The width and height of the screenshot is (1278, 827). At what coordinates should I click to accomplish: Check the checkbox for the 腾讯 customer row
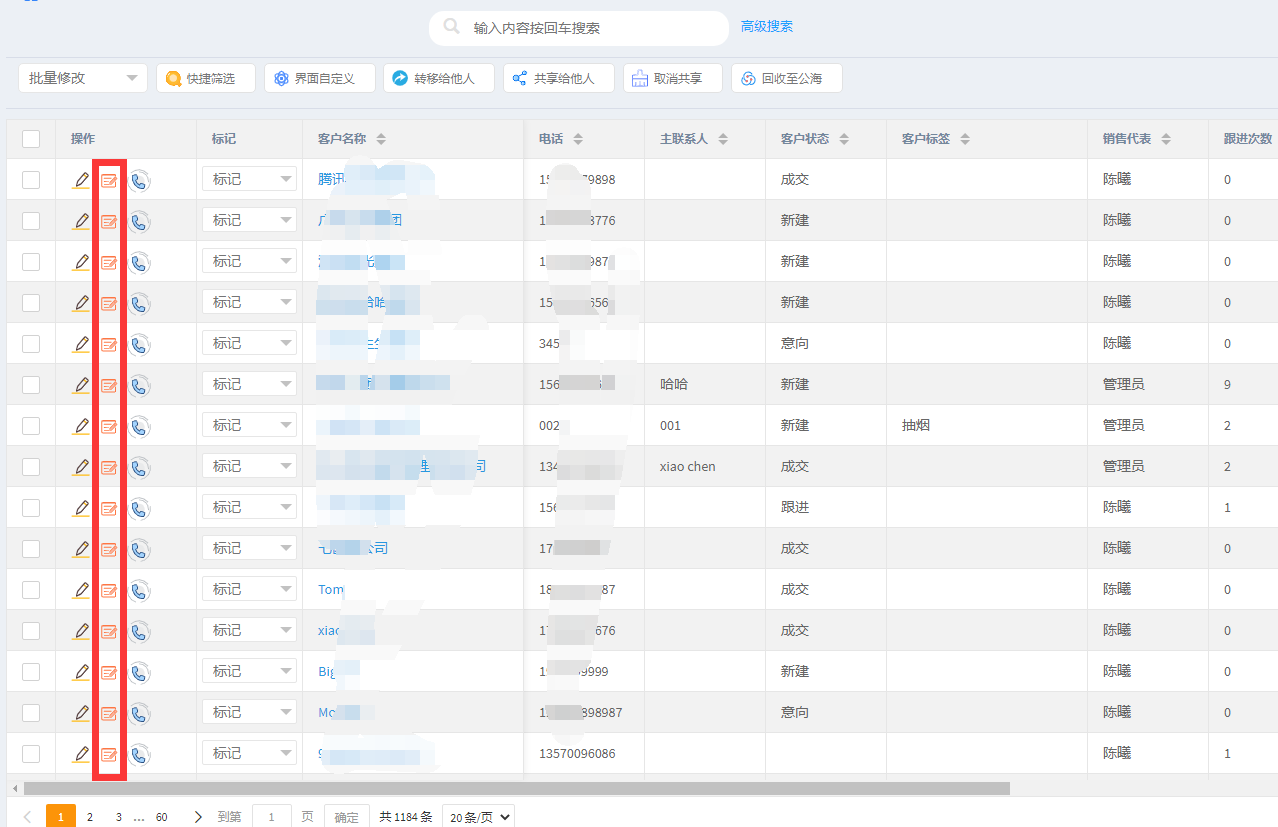(x=31, y=180)
